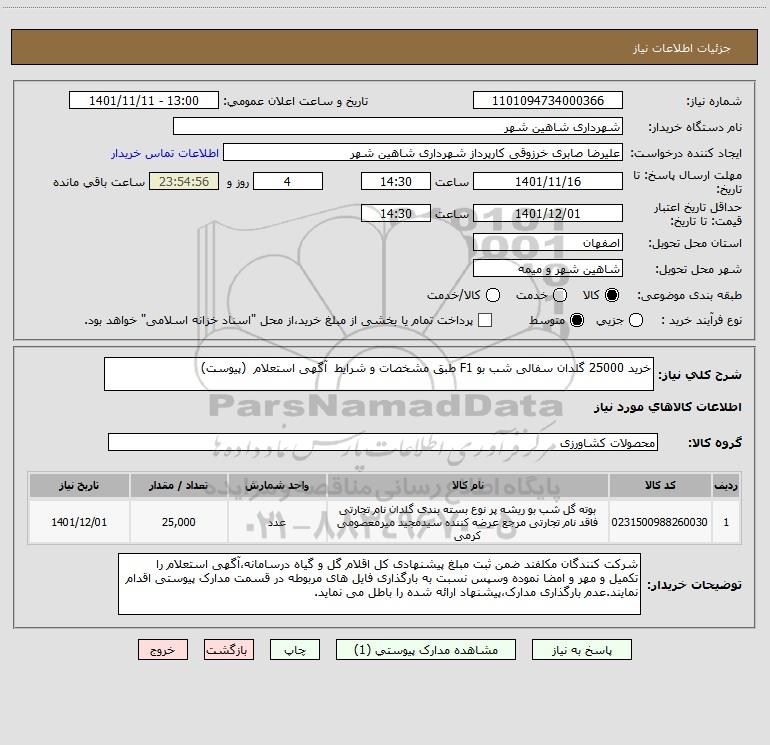Select the کالا/خدمت radio button
Image resolution: width=770 pixels, height=745 pixels.
[x=493, y=295]
